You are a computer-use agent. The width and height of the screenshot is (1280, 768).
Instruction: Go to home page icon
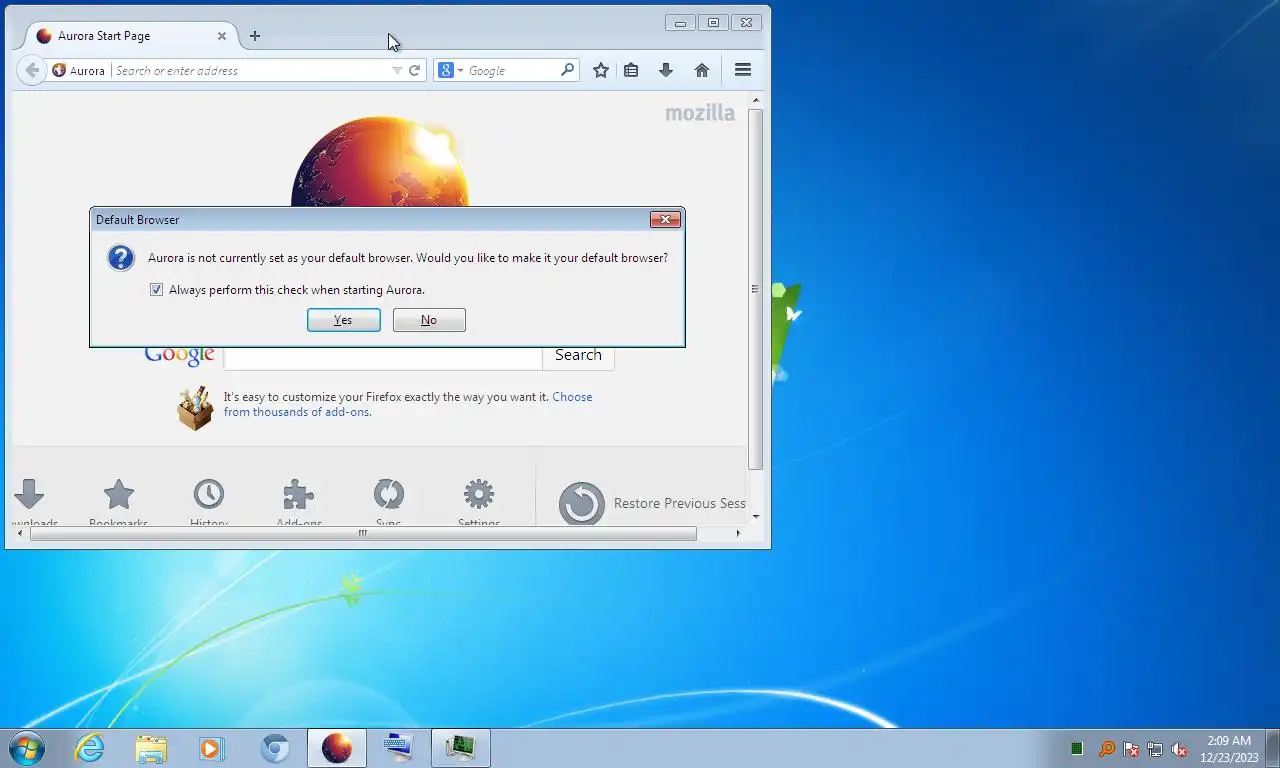[702, 70]
